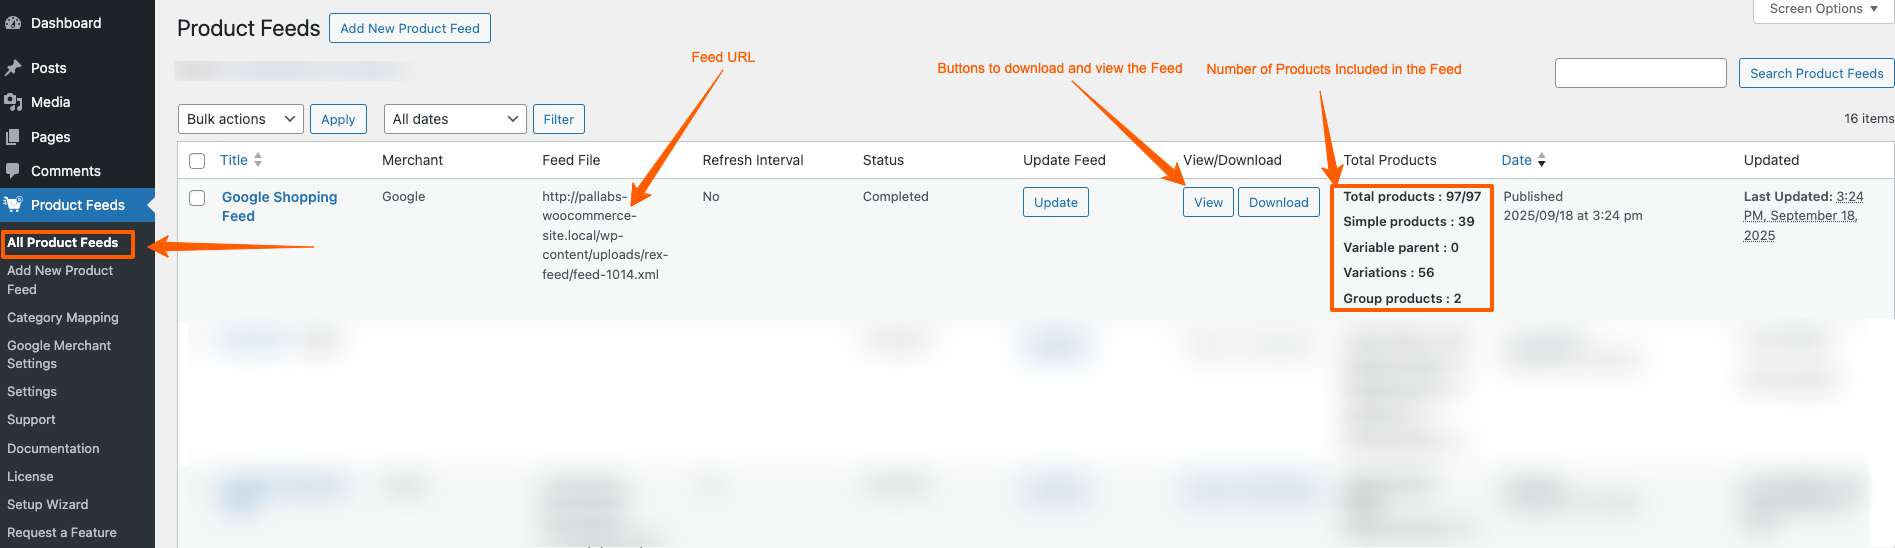The image size is (1895, 548).
Task: Open Category Mapping submenu item
Action: 63,318
